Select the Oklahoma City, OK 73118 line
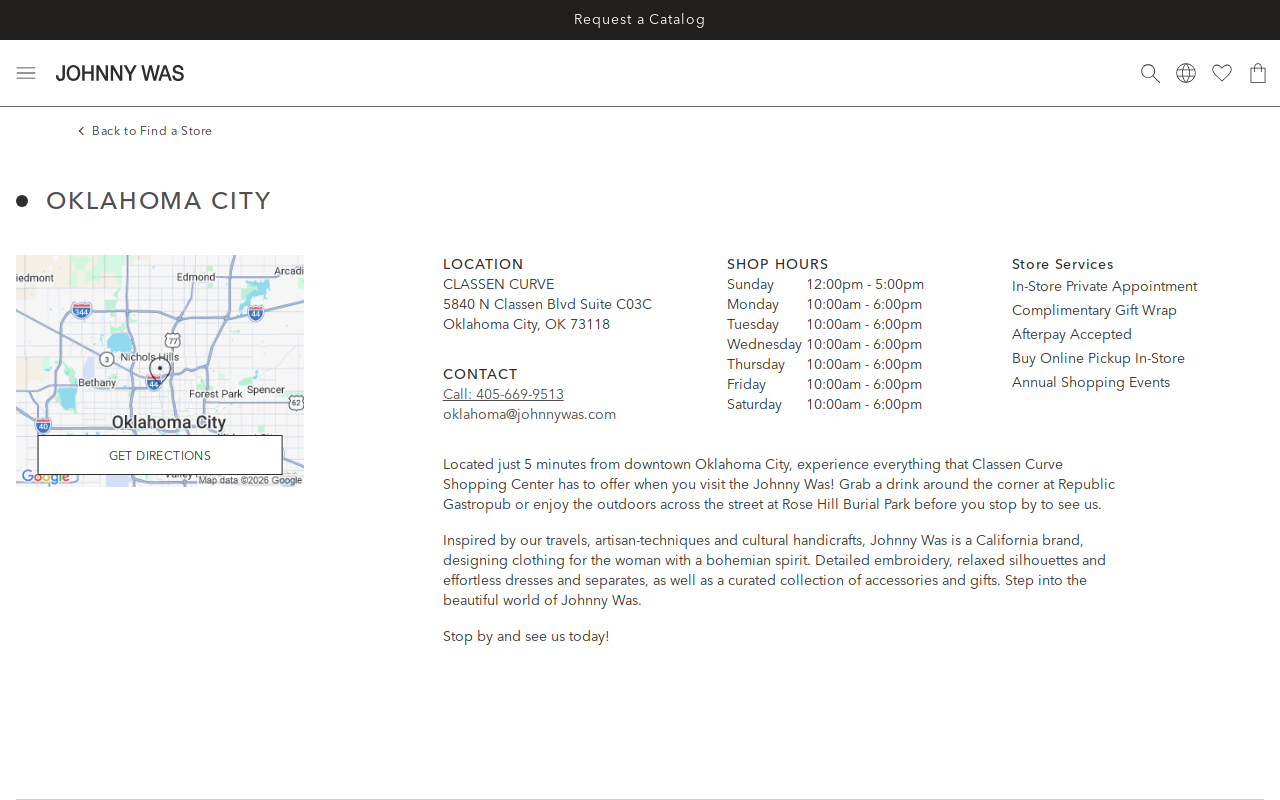This screenshot has width=1280, height=800. (526, 325)
